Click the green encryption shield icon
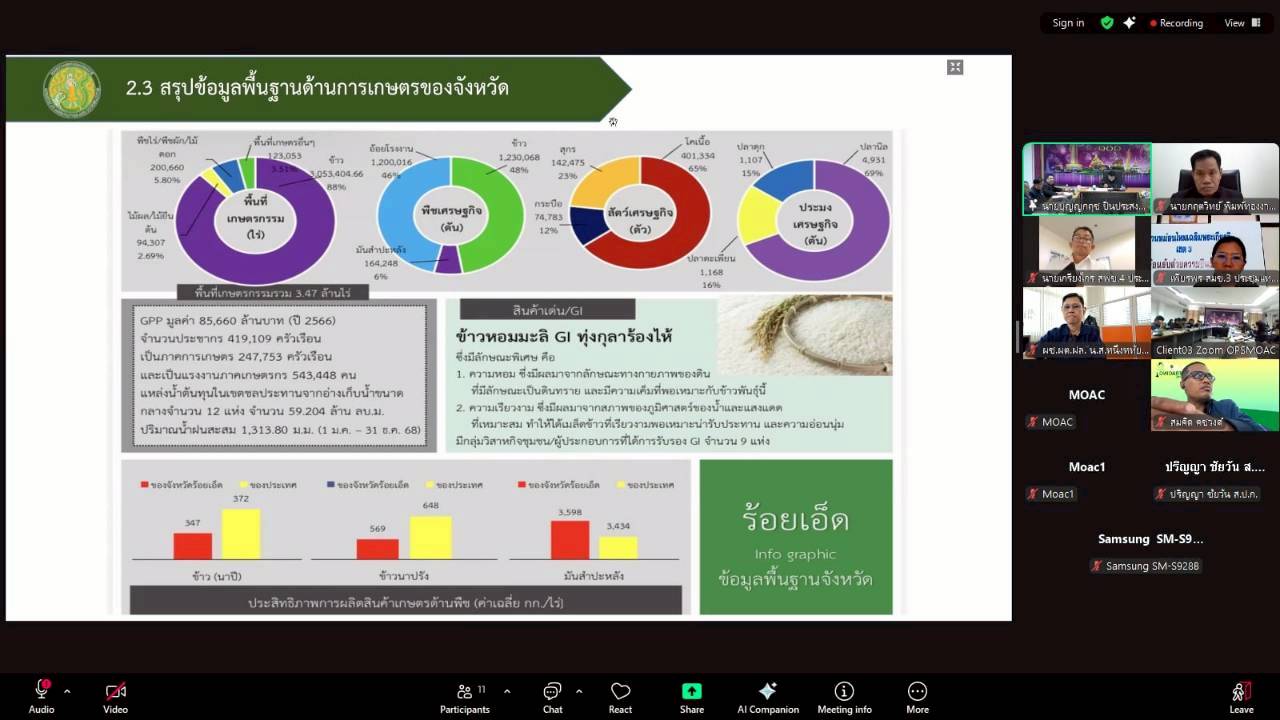The image size is (1280, 720). 1107,23
